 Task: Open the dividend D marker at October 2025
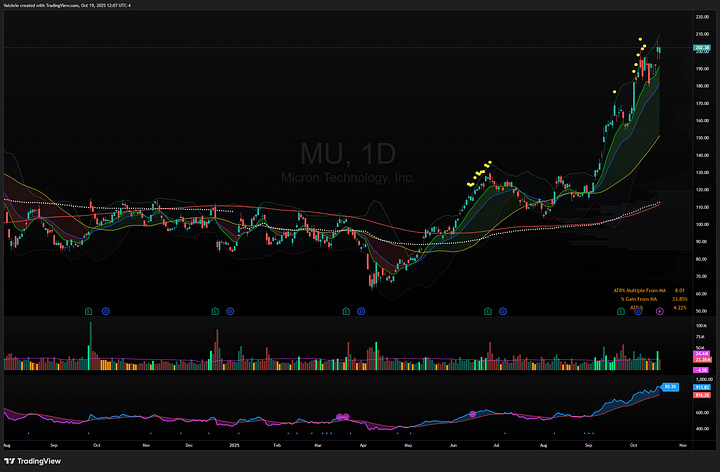pyautogui.click(x=638, y=311)
